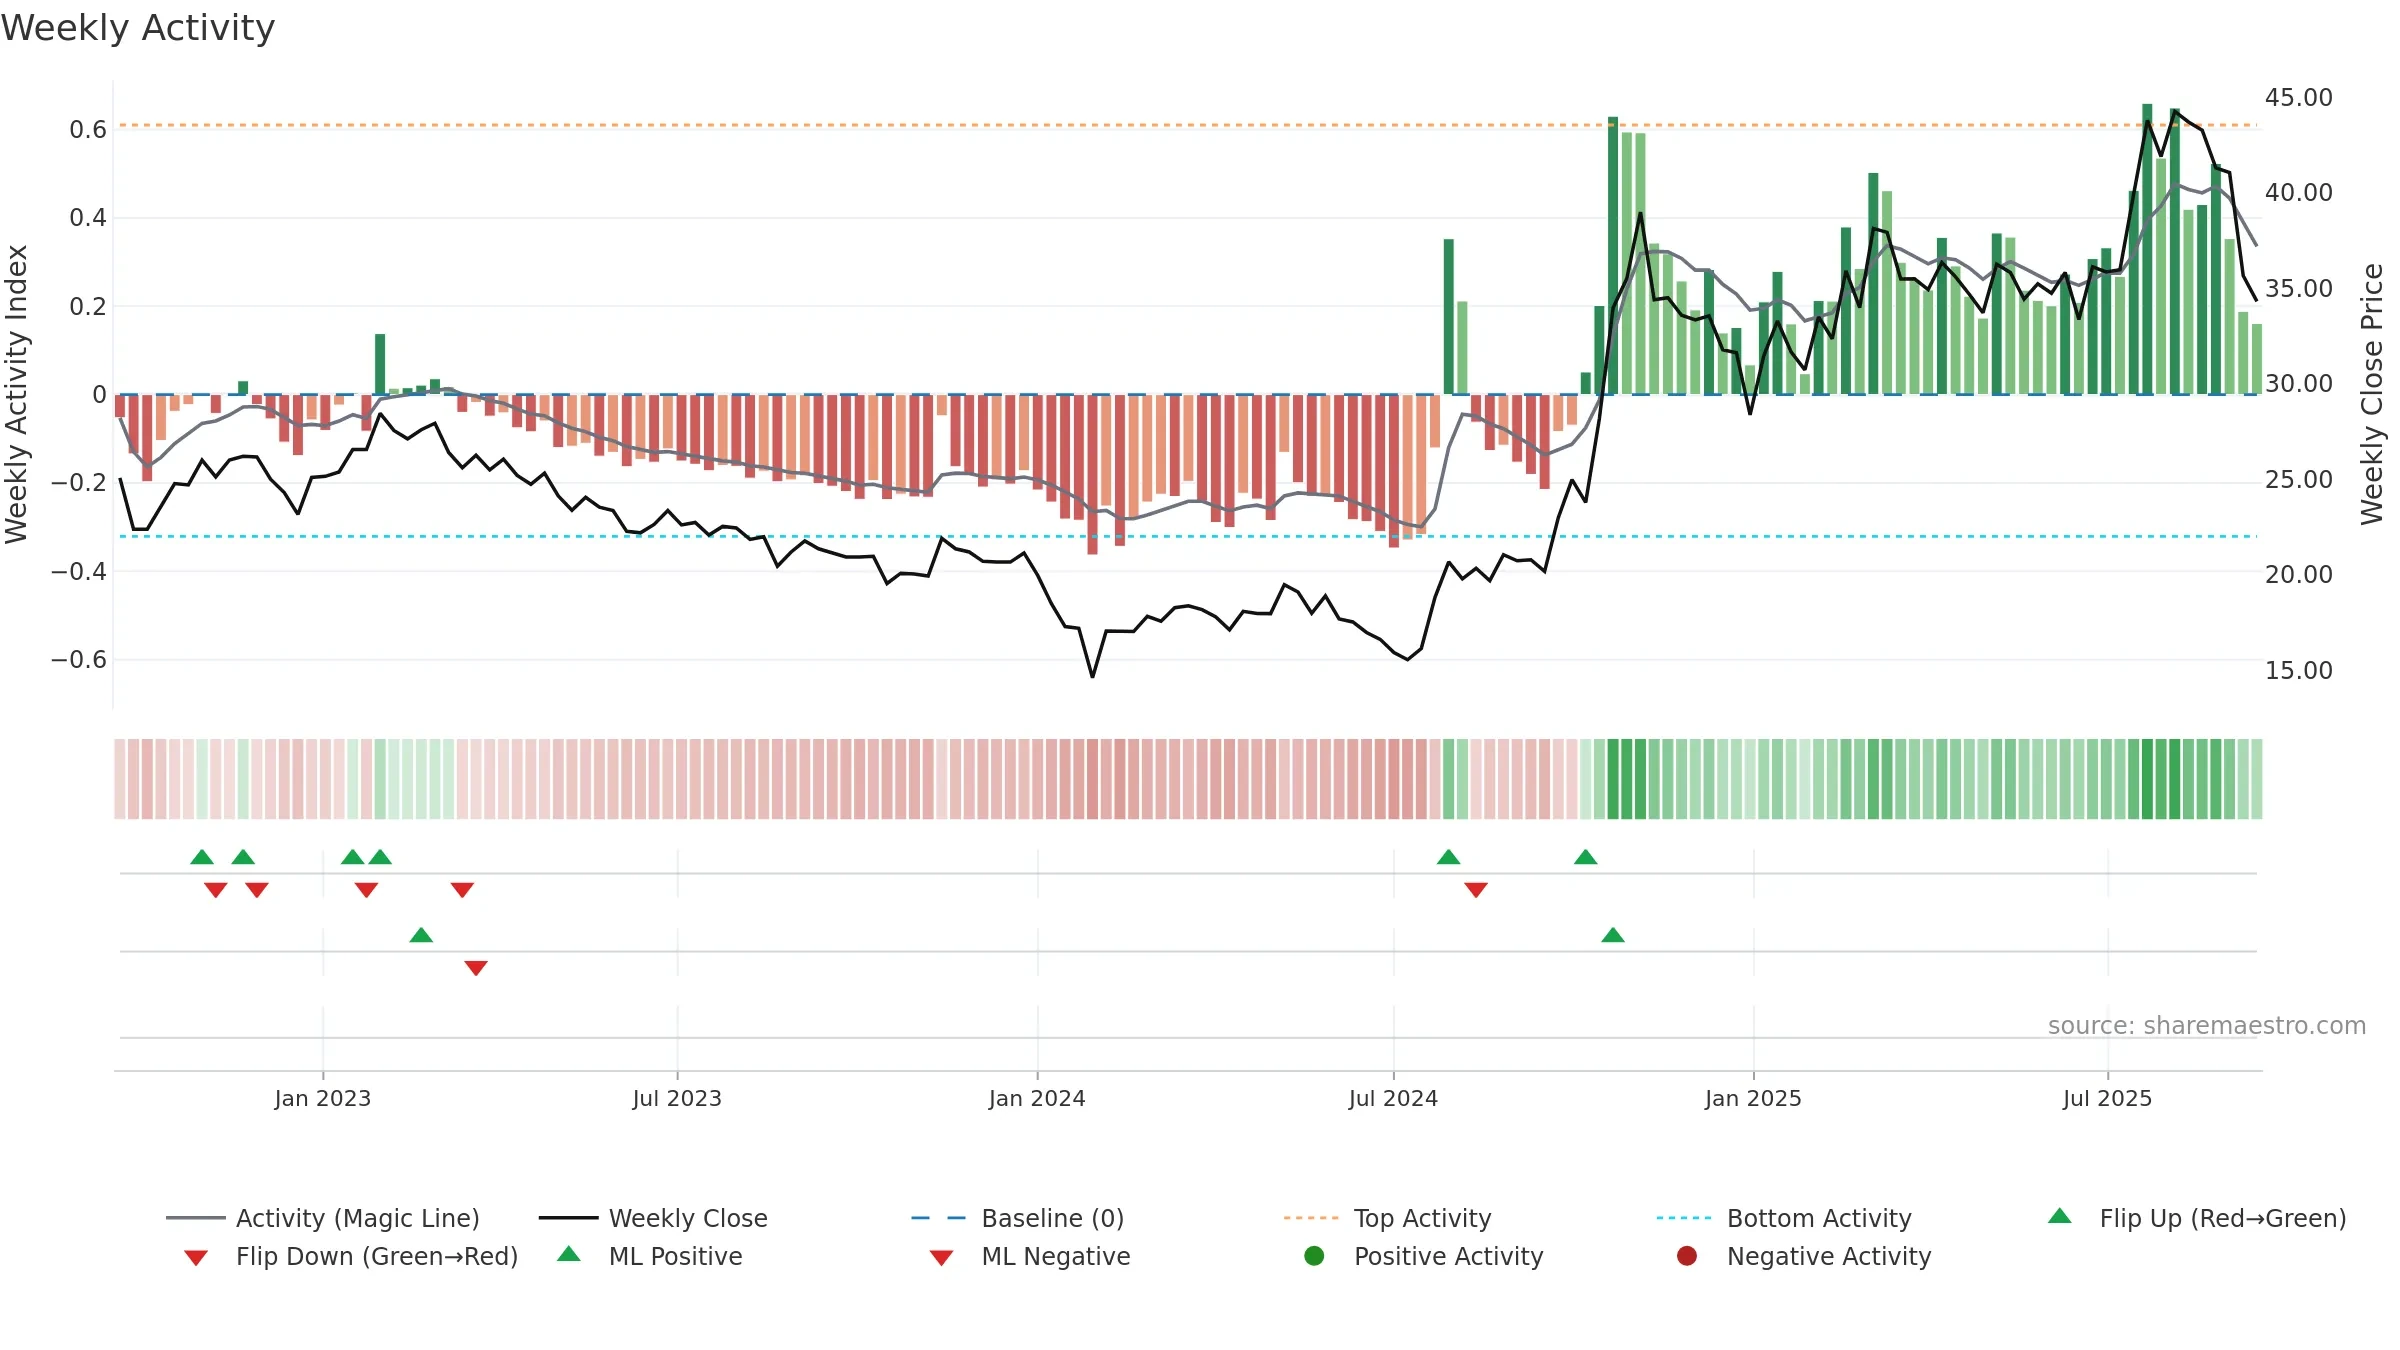The height and width of the screenshot is (1350, 2400).
Task: Click the '45.00' price axis label
Action: tap(2299, 98)
